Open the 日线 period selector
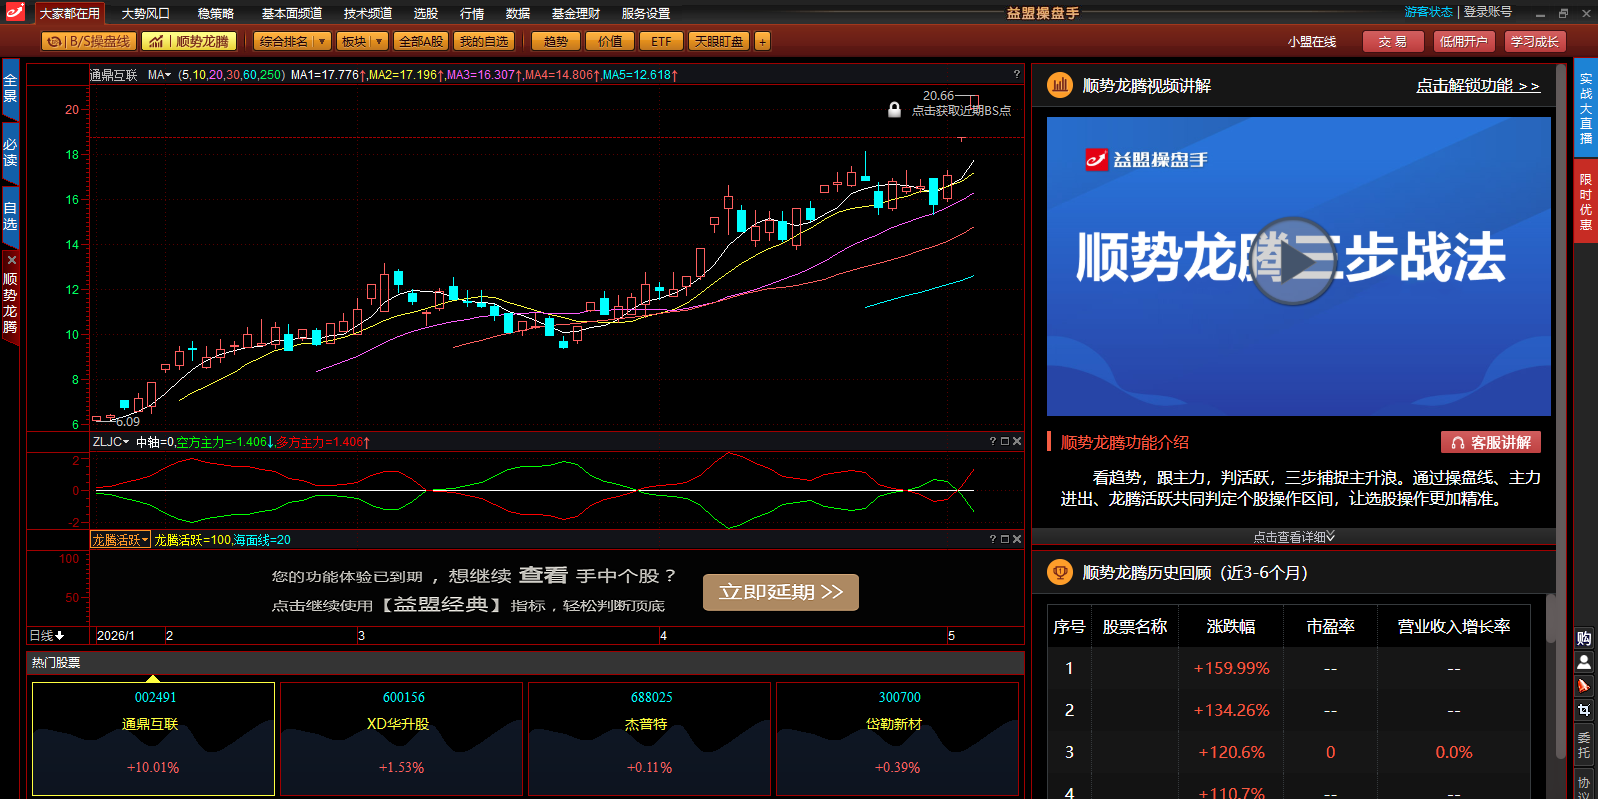1598x799 pixels. (x=47, y=635)
